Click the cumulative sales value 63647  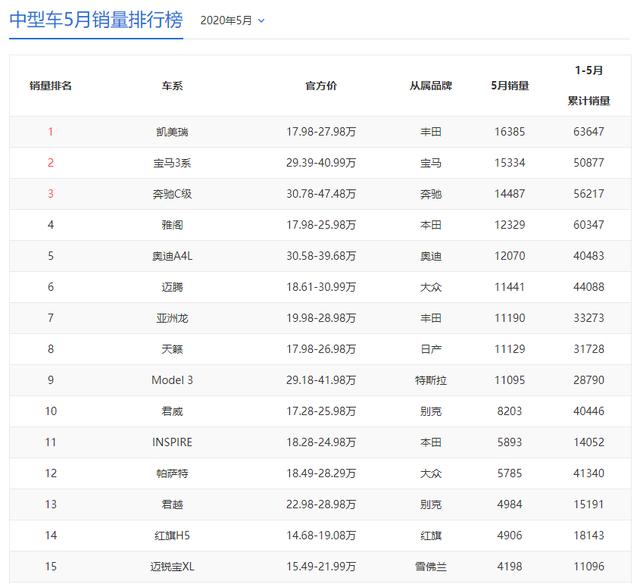589,132
